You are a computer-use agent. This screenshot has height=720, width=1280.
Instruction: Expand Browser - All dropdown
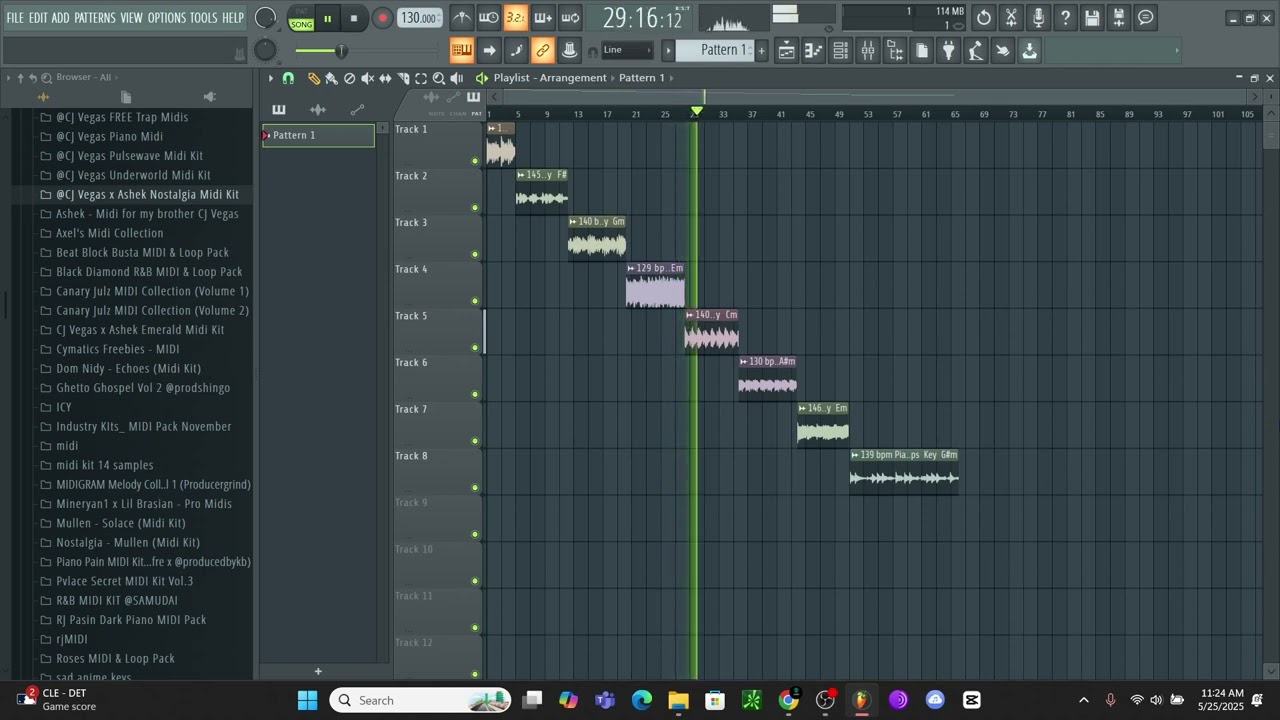pos(118,77)
